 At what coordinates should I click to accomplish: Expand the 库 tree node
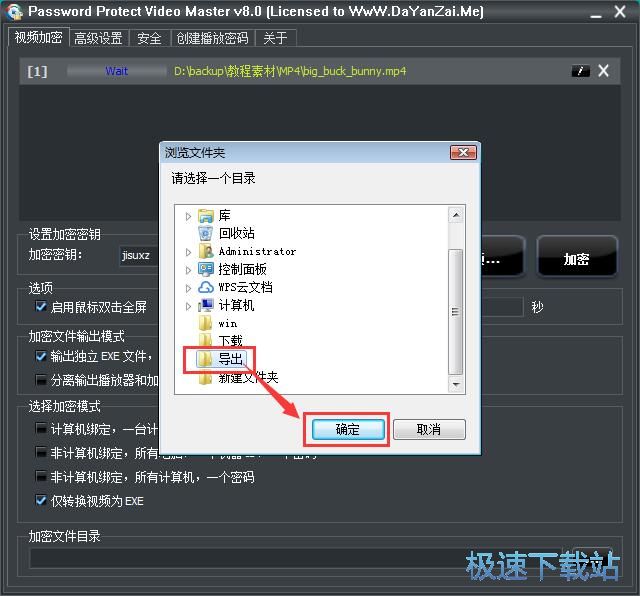point(188,216)
